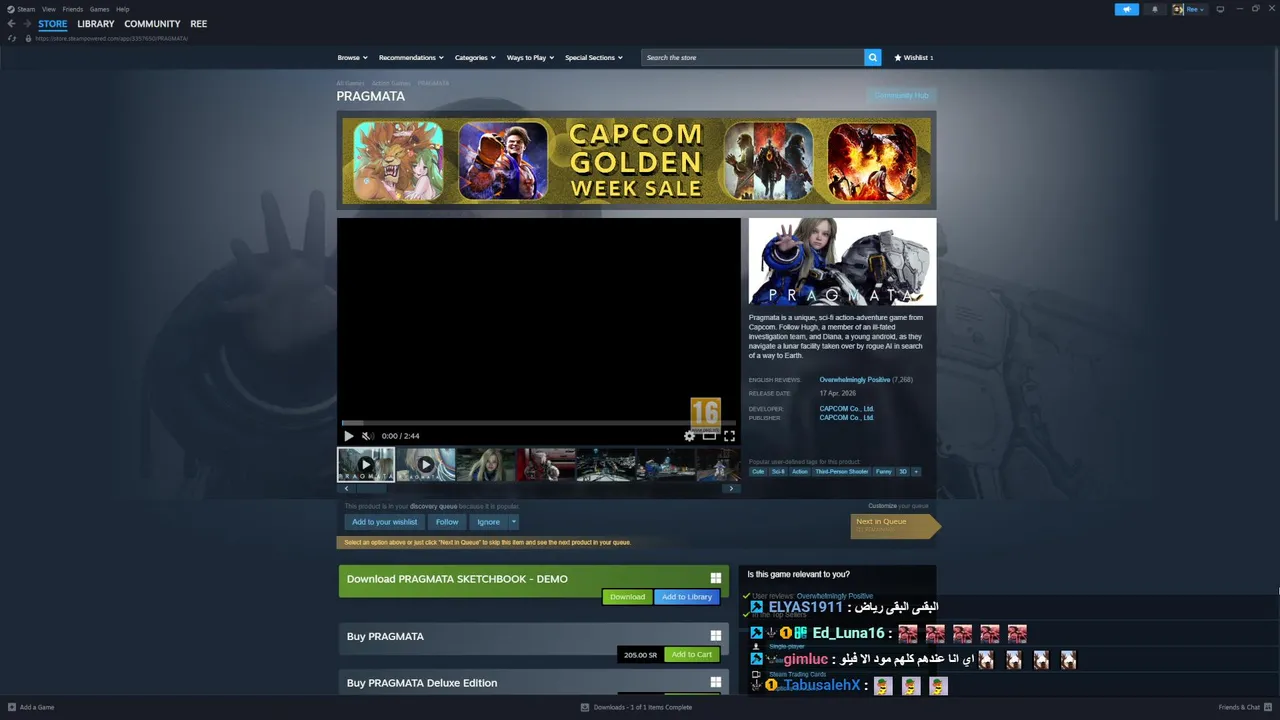The image size is (1280, 720).
Task: Download the PRAGMATA Sketchbook demo
Action: [x=628, y=597]
